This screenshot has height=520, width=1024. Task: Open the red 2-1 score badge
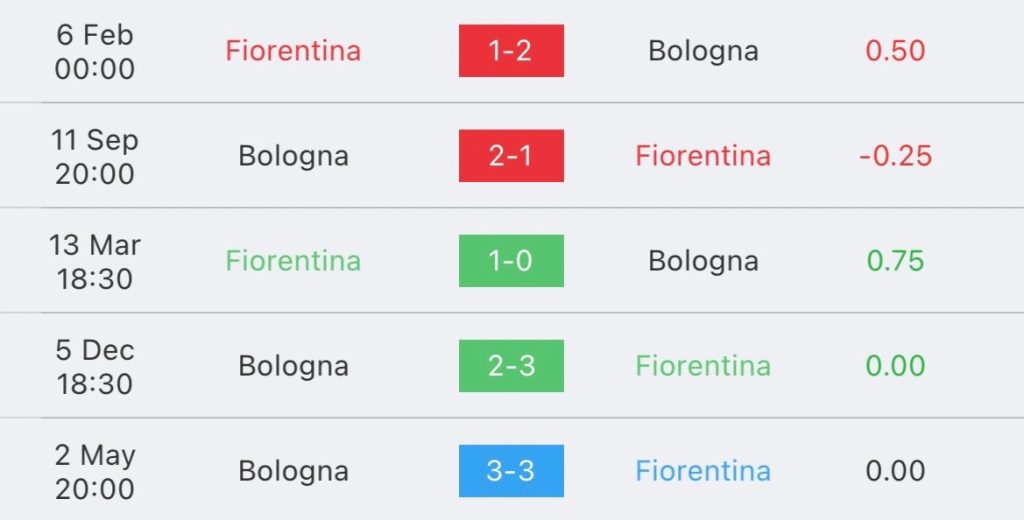[511, 155]
